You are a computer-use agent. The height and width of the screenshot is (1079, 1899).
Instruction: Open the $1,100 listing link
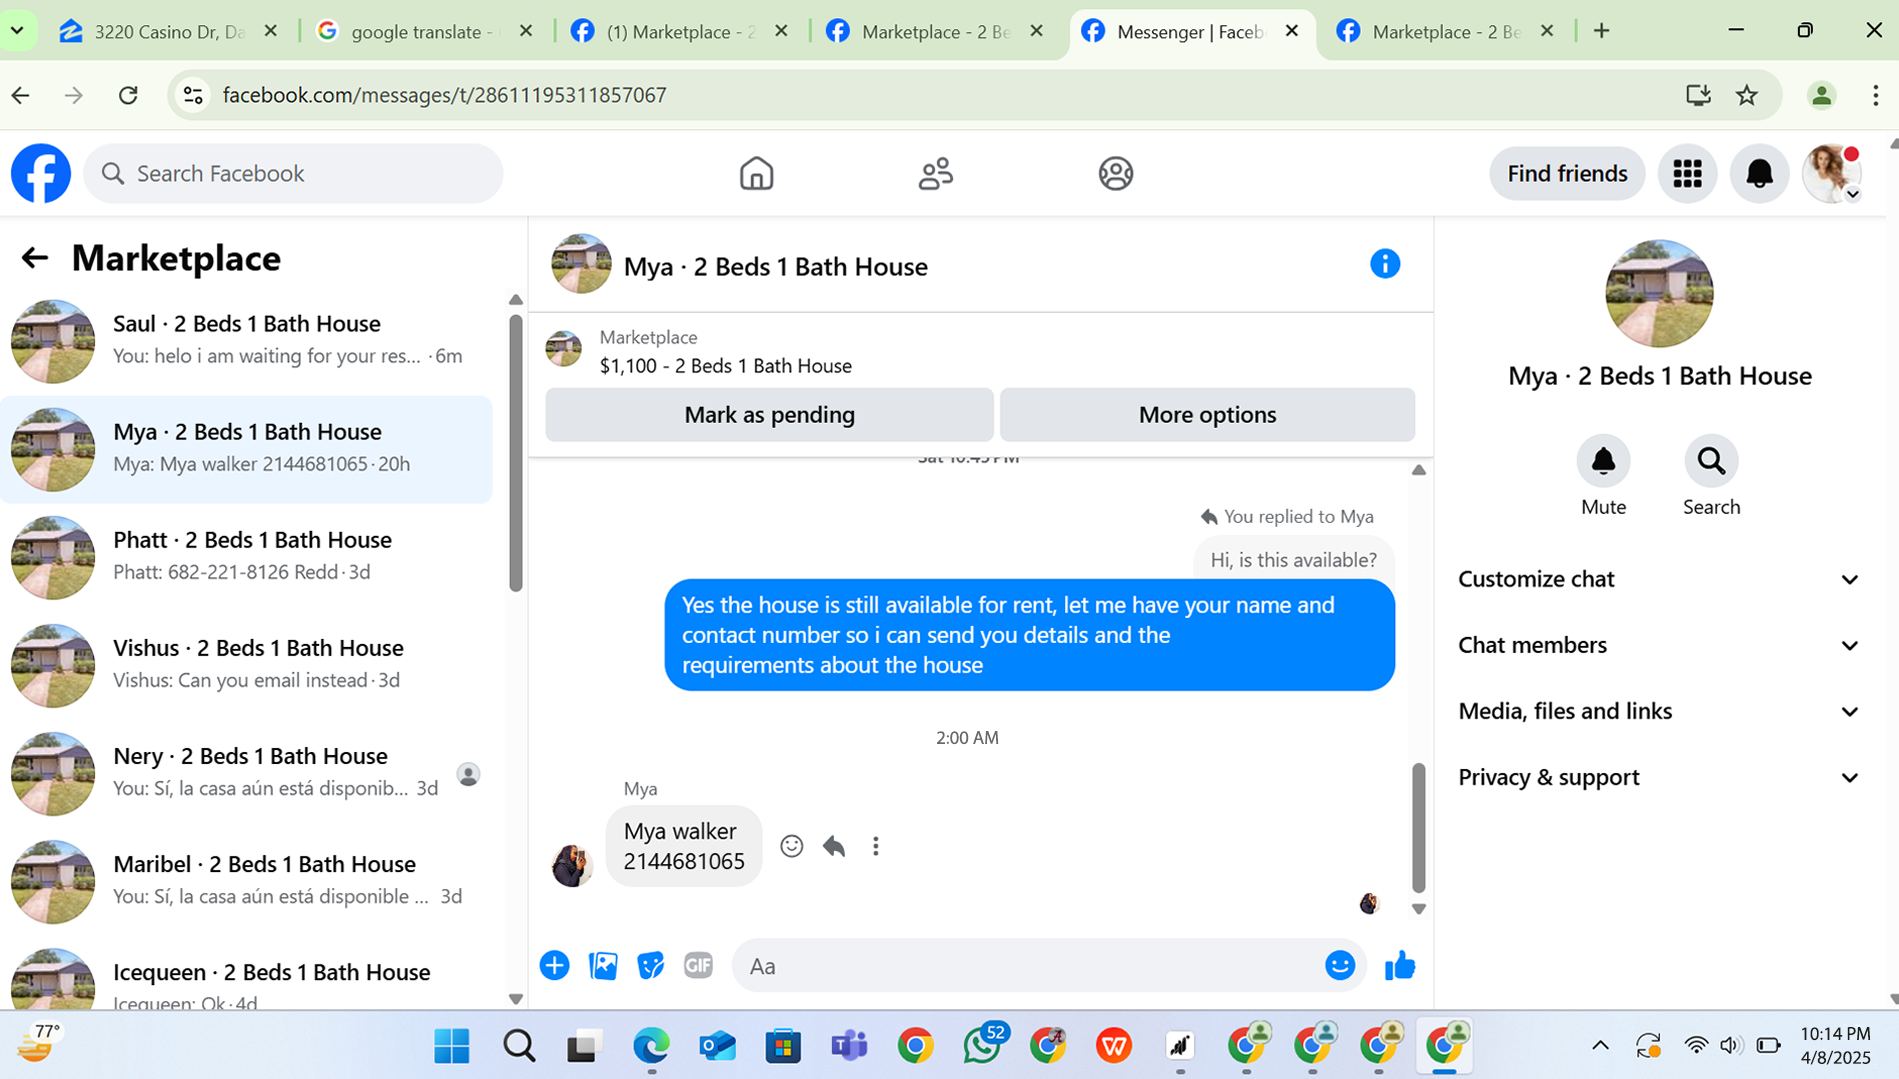725,366
